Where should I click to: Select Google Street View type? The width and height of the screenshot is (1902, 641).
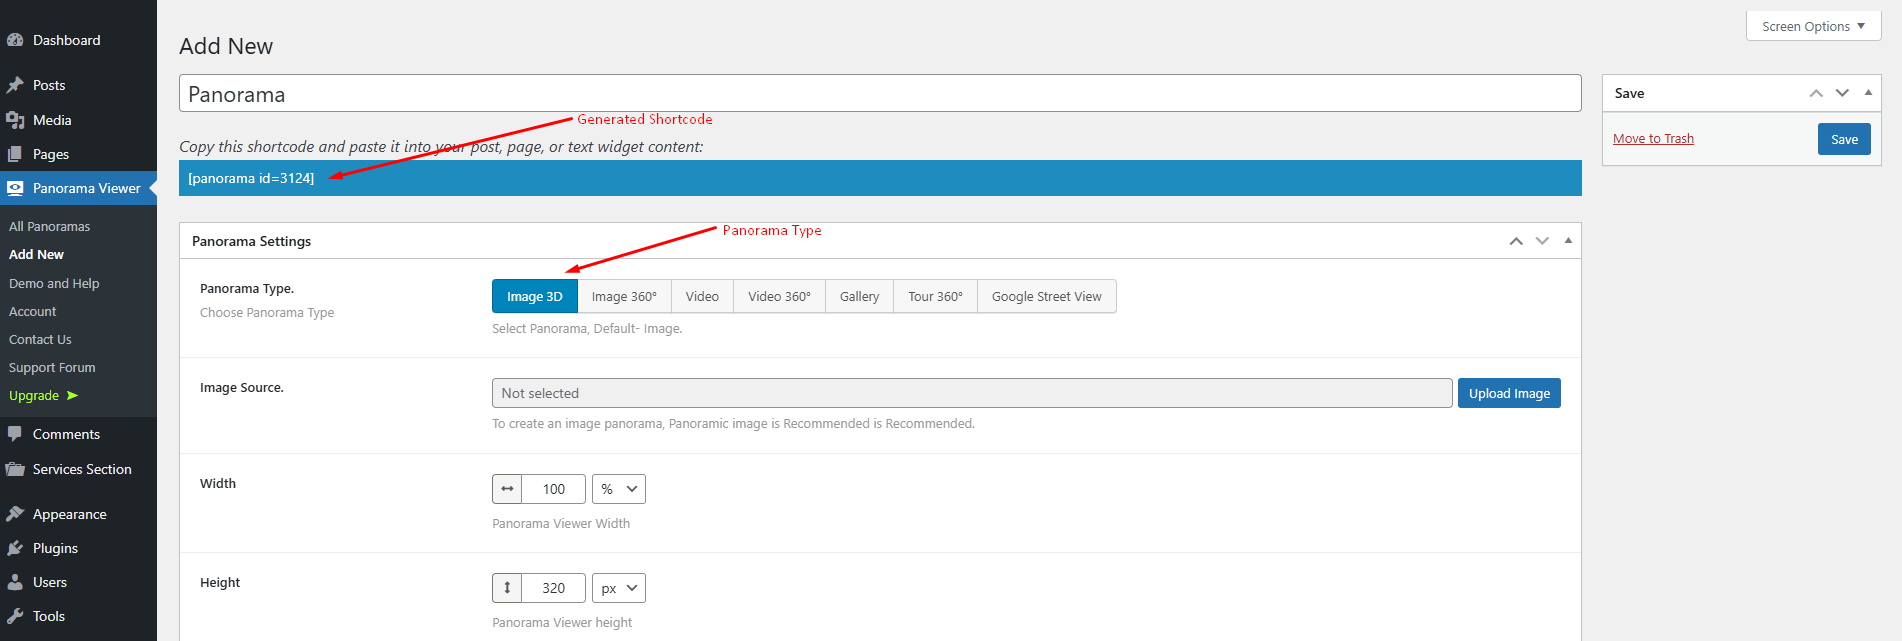tap(1046, 296)
